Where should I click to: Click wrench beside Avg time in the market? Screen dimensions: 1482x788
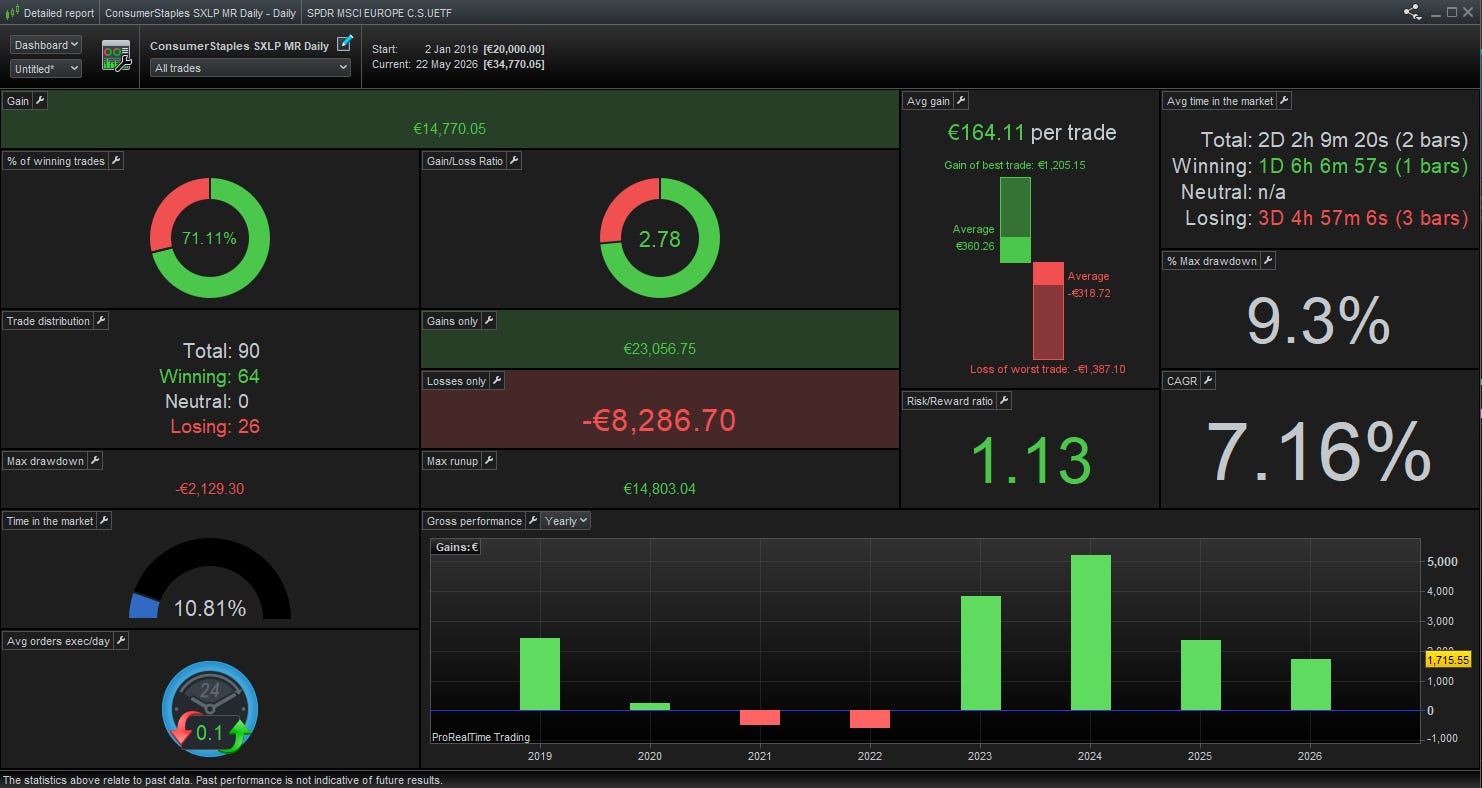coord(1284,101)
